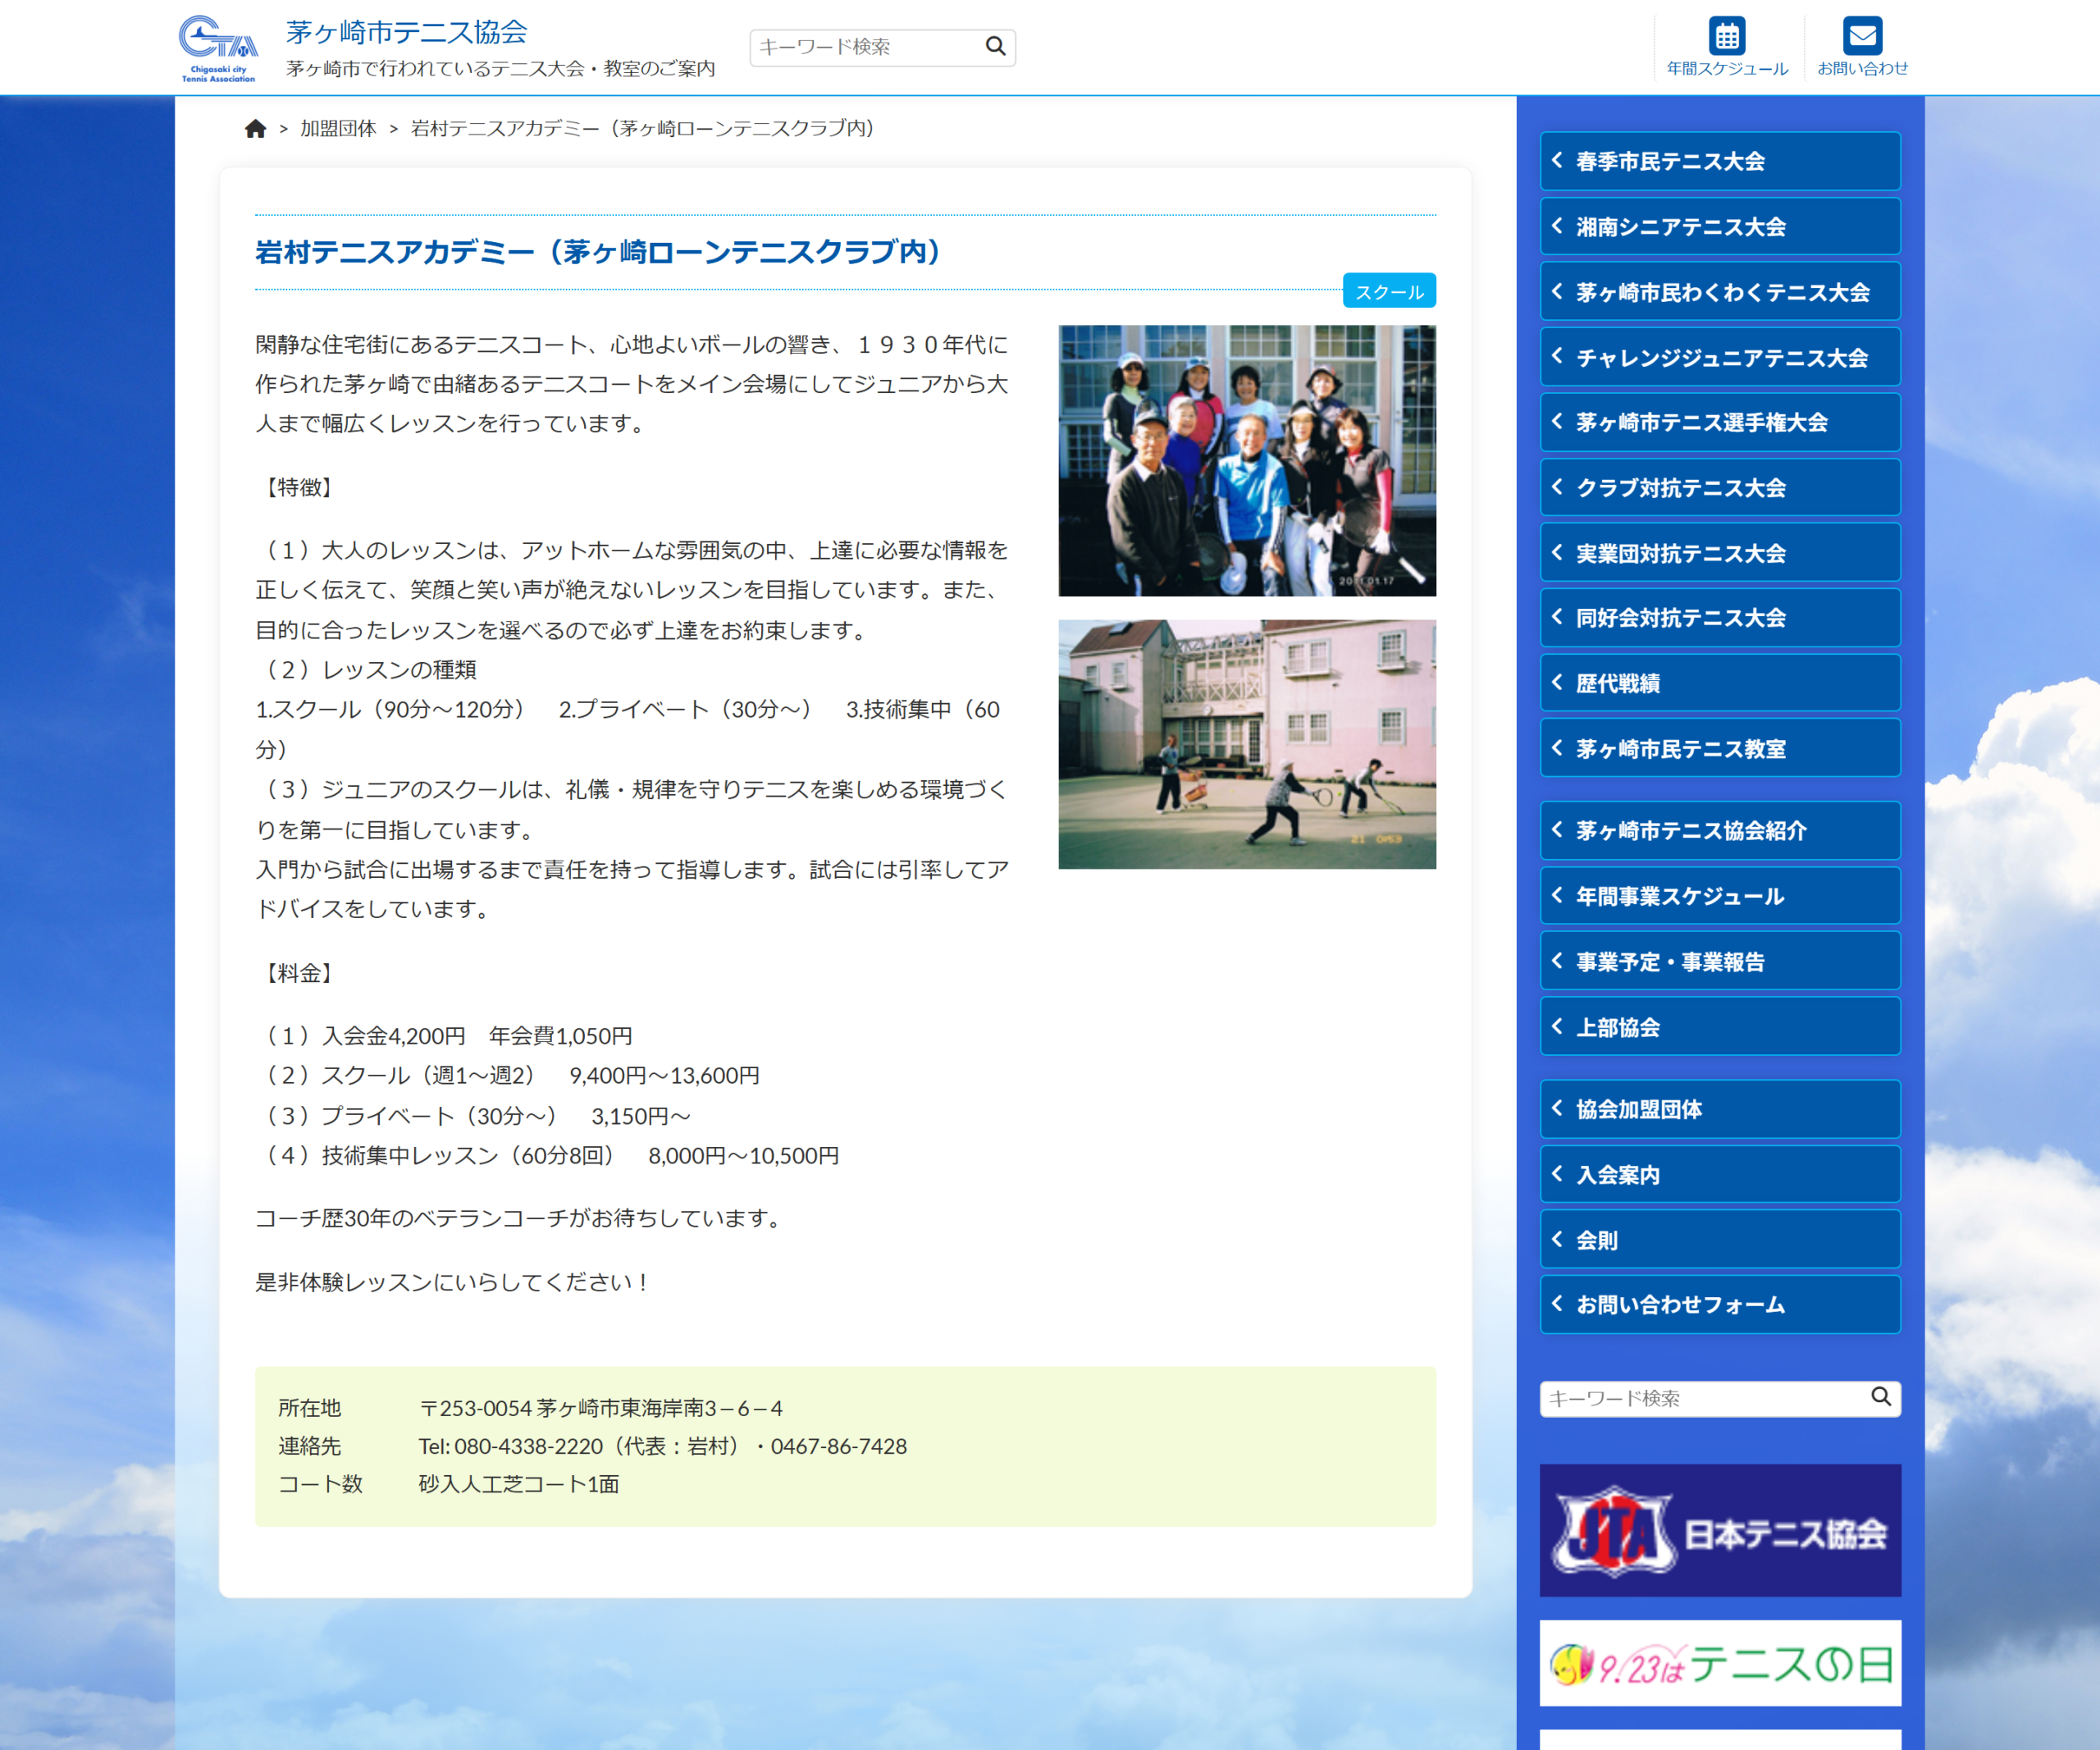Open 茅ヶ崎市テニス選手権大会 sidebar item
Screen dimensions: 2100x1750
1720,422
